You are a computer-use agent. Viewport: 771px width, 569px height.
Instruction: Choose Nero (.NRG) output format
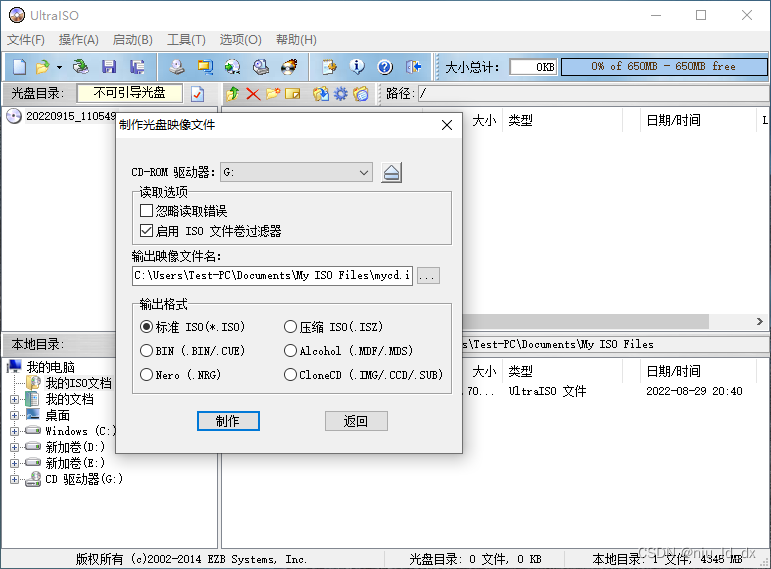pyautogui.click(x=146, y=375)
